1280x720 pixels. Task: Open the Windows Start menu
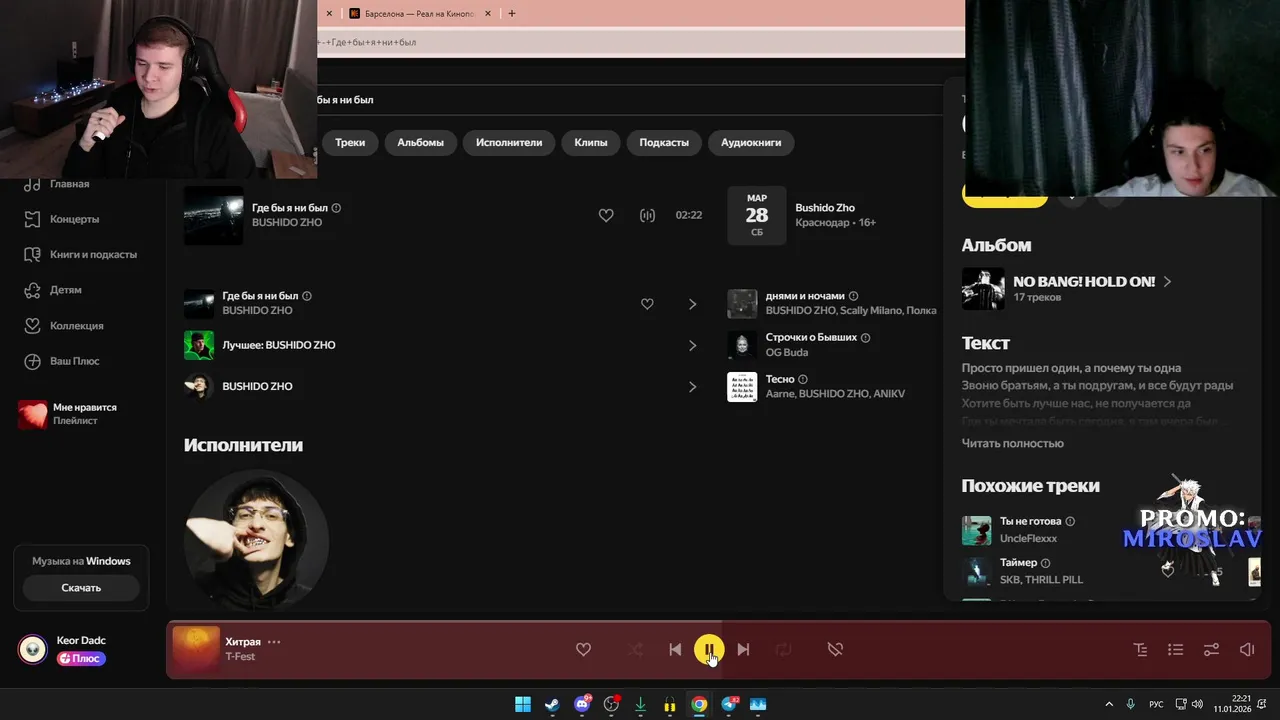point(522,704)
